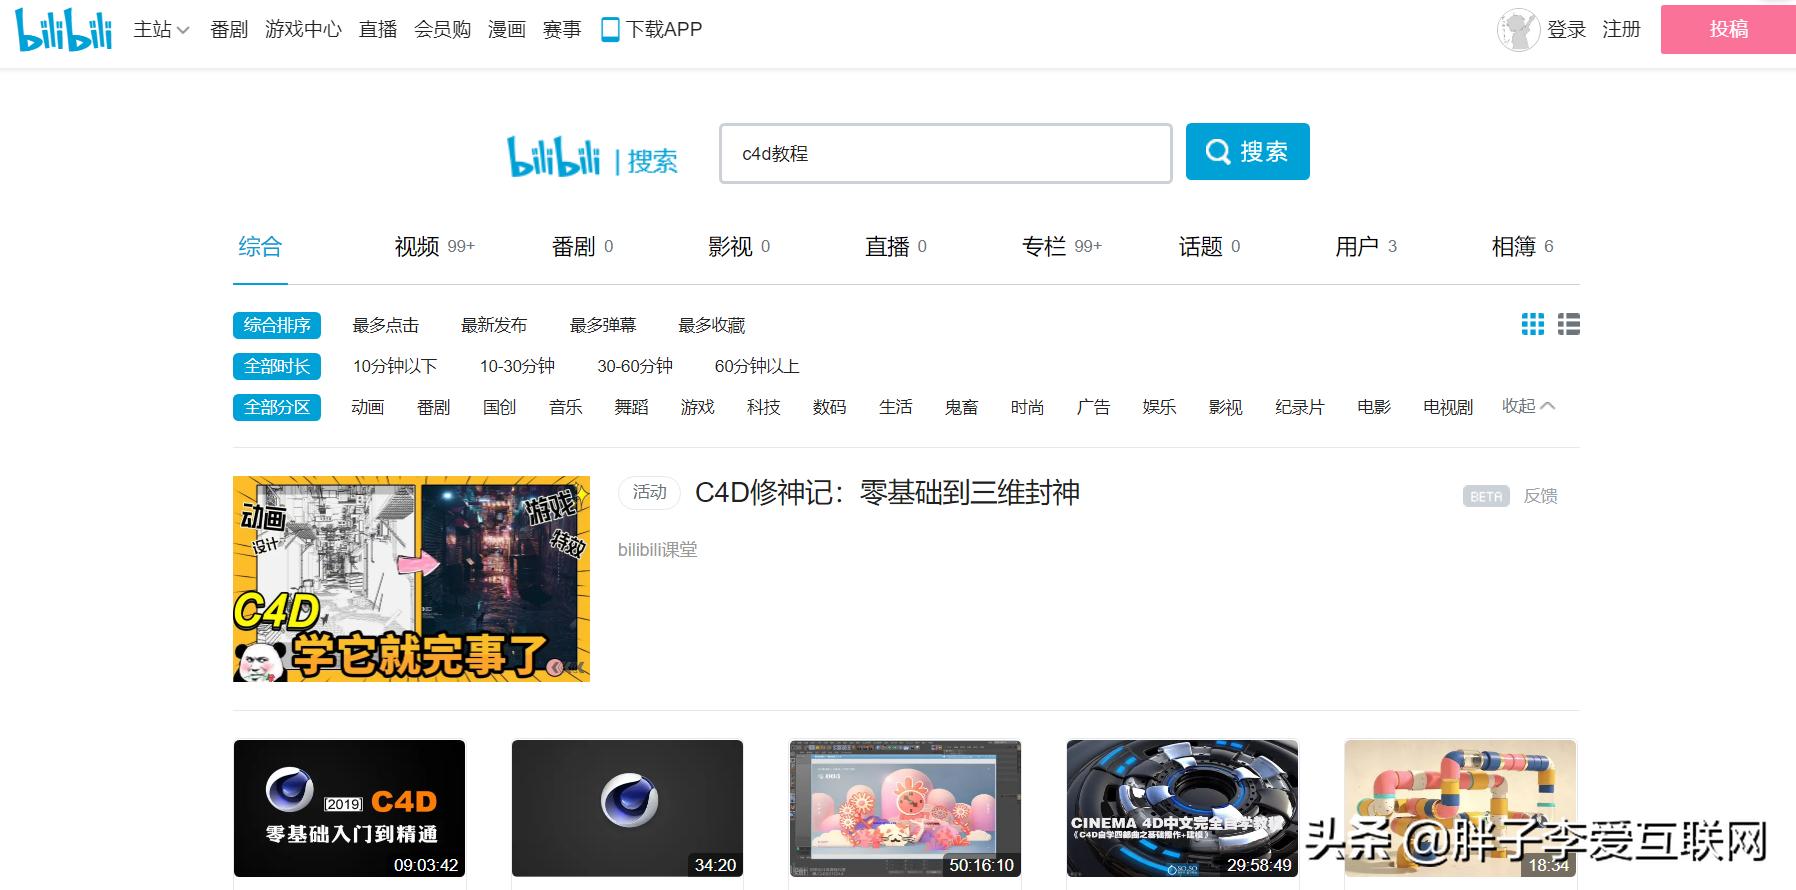Screen dimensions: 1796x890
Task: Click the bilibili课堂 author link
Action: (658, 550)
